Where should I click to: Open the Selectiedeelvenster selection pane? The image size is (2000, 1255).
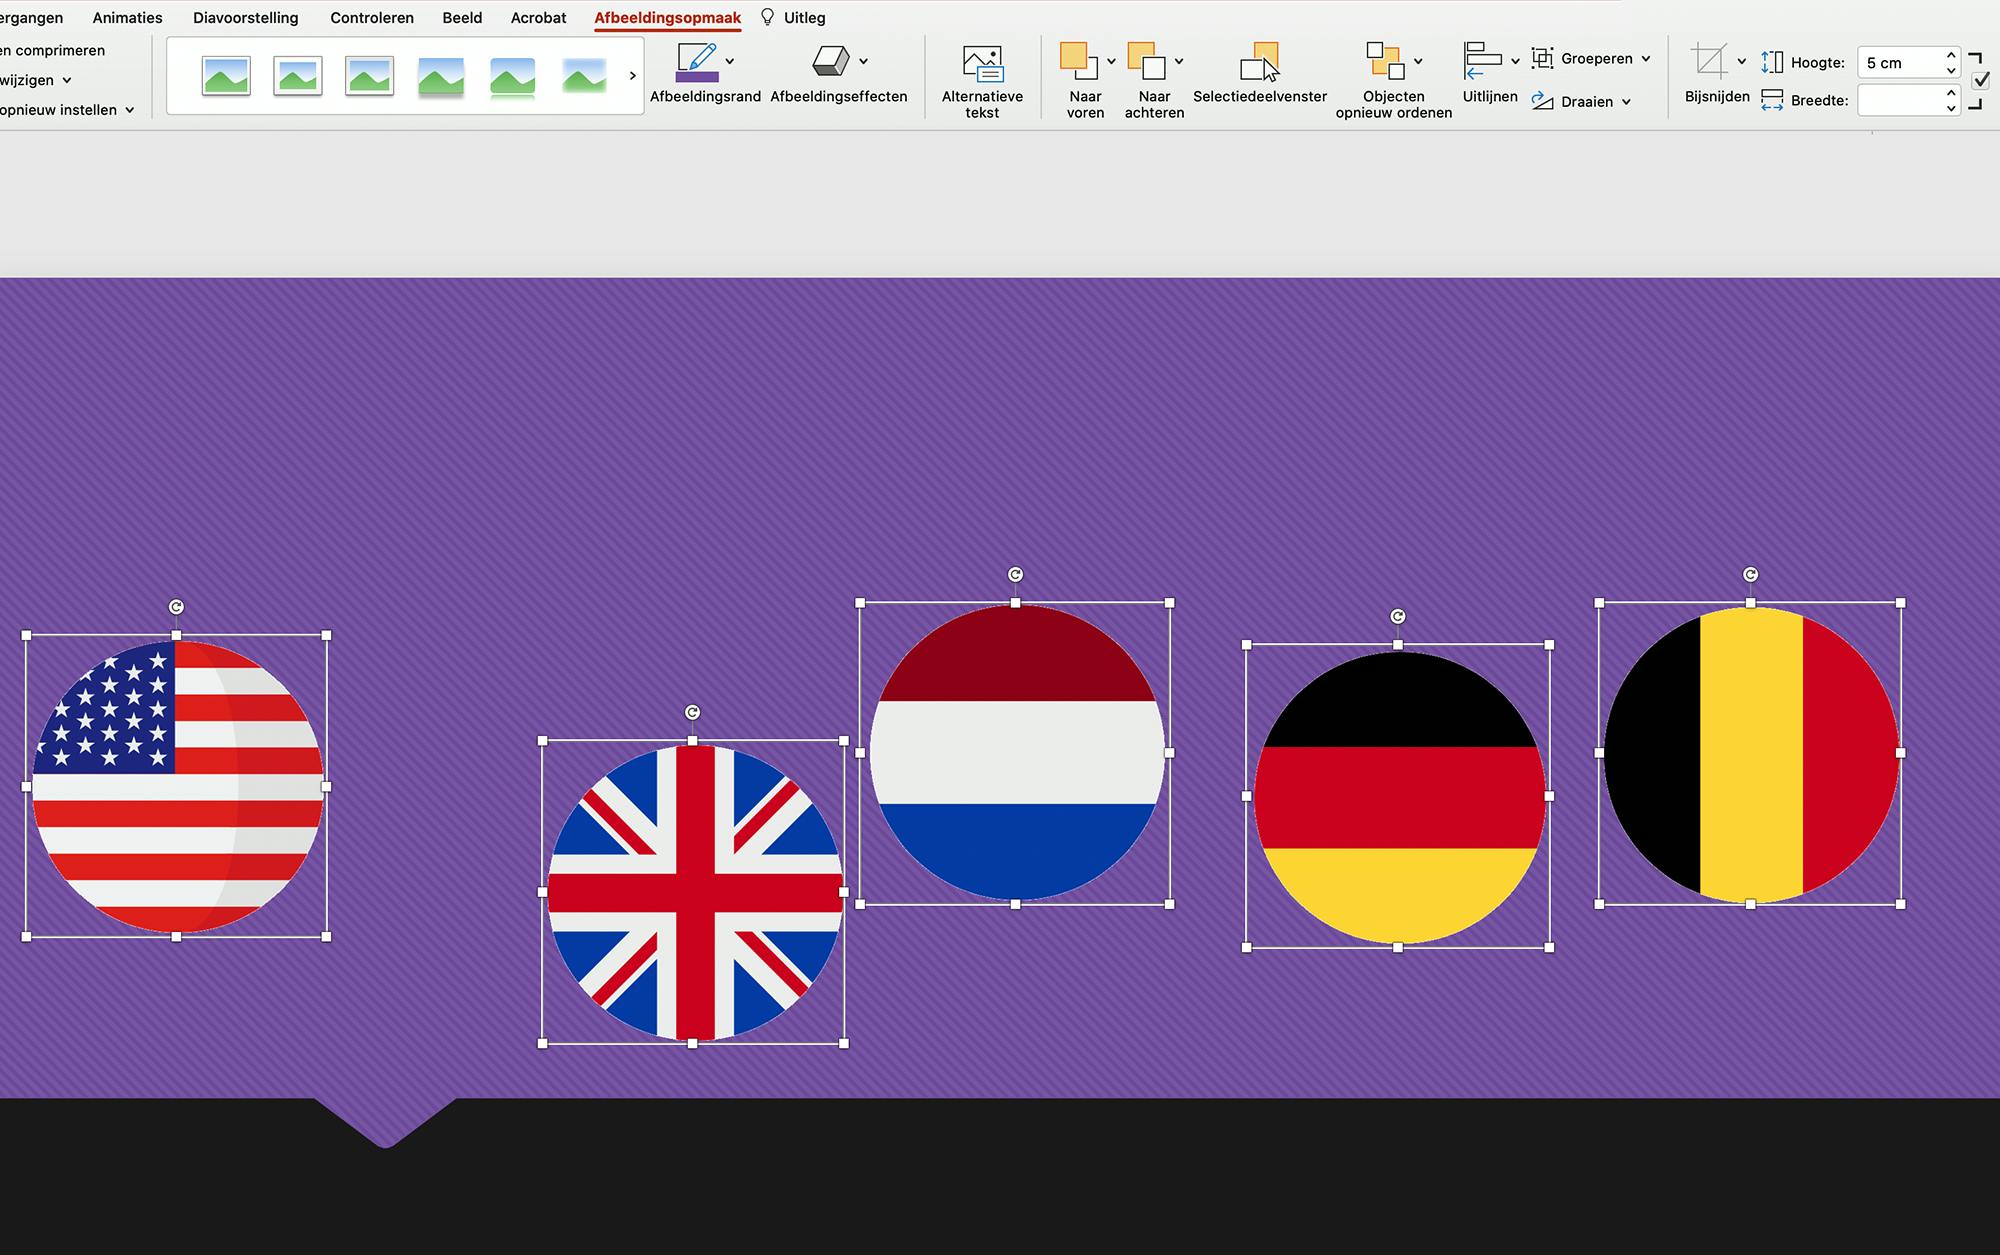click(x=1259, y=63)
